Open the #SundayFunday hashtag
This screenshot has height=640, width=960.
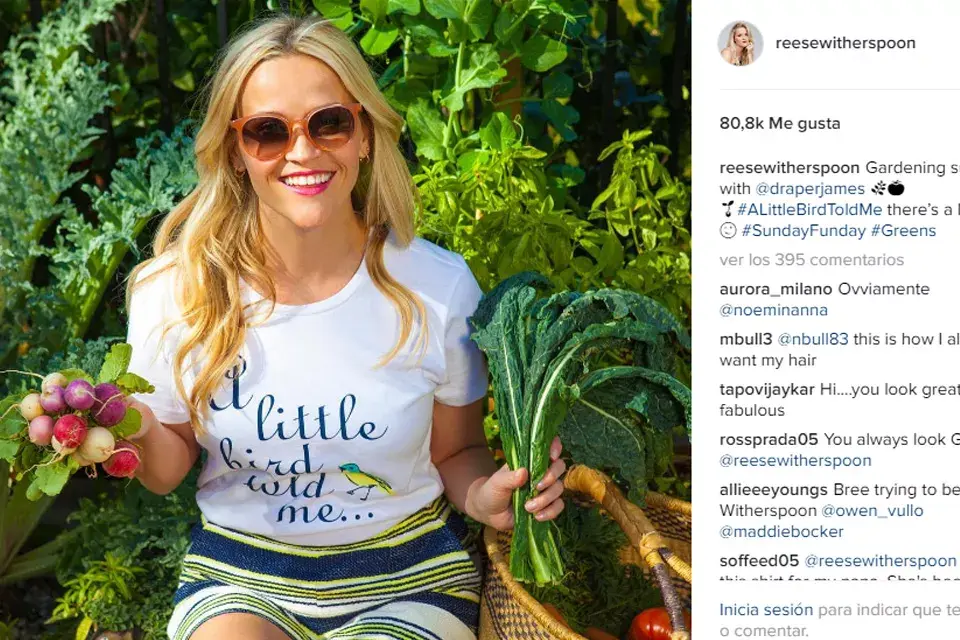click(803, 231)
